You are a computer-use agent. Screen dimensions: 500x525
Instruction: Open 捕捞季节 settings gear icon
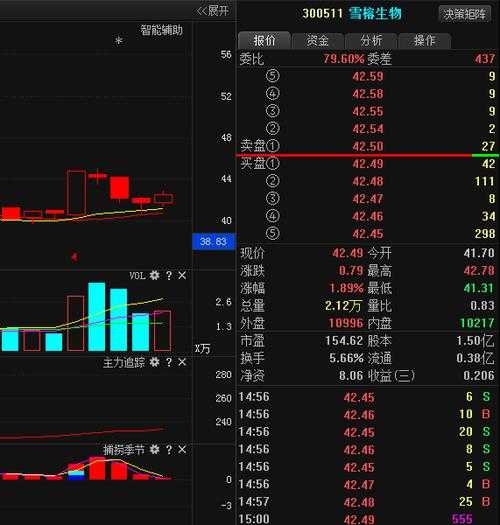coord(154,449)
